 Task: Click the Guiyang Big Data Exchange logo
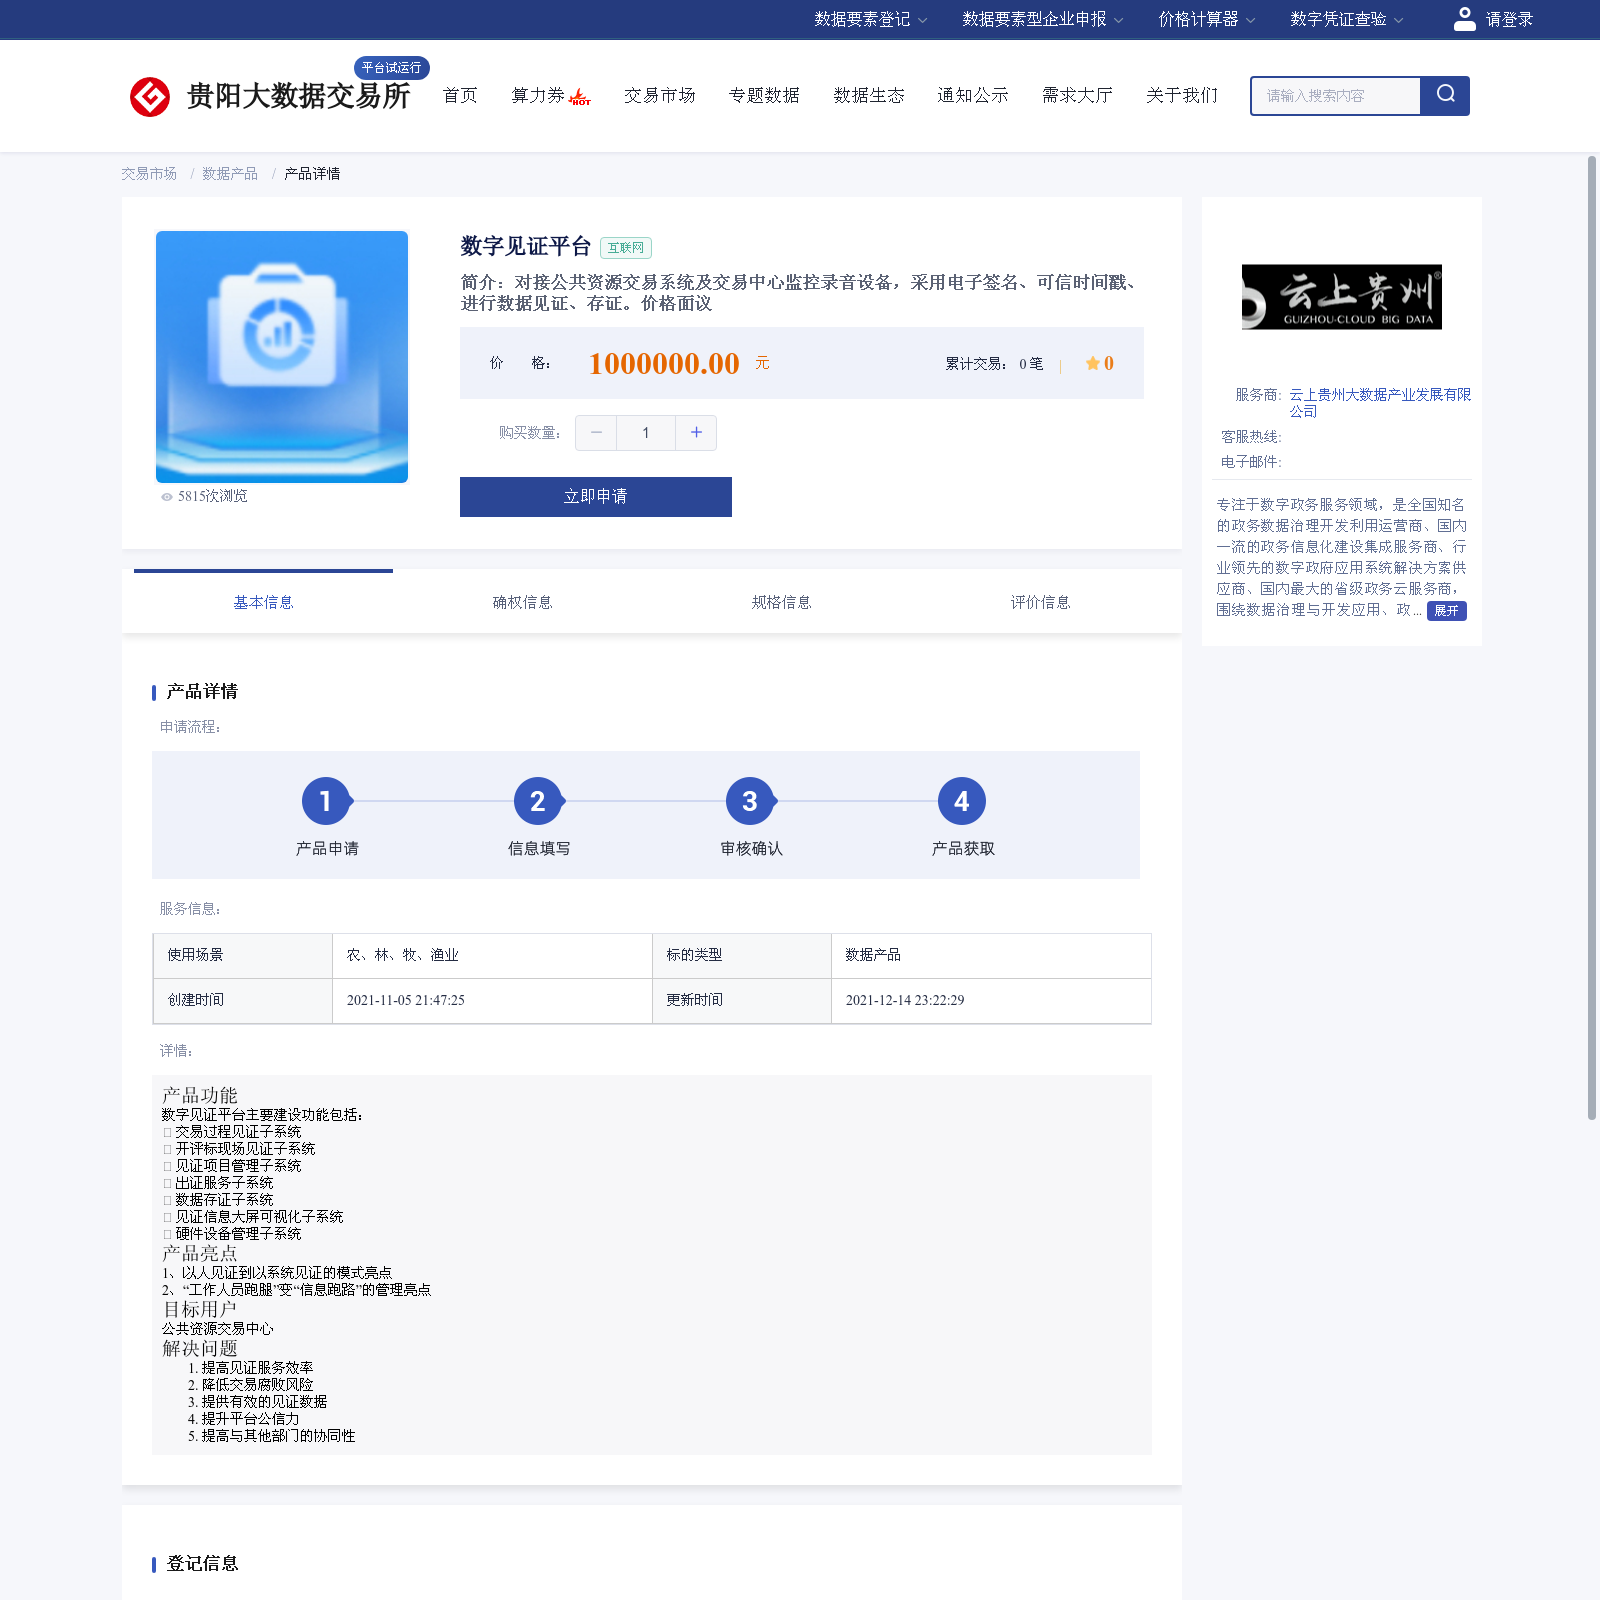(270, 96)
